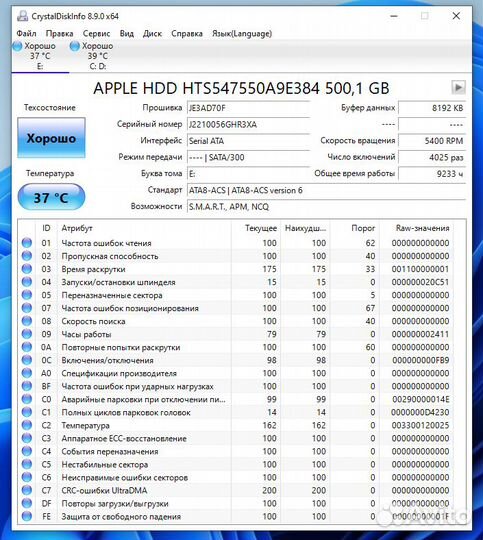
Task: Click the buffer size field 8192 KB
Action: (x=432, y=108)
